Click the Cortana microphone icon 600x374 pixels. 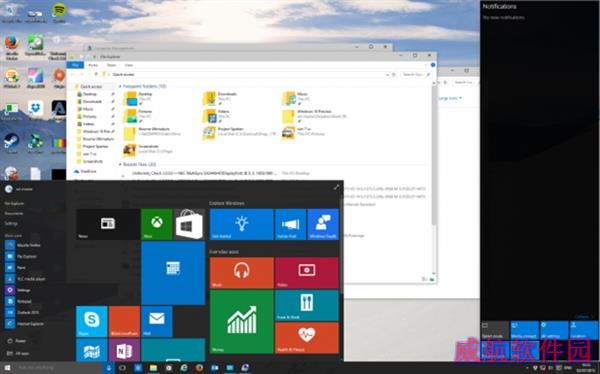click(109, 368)
